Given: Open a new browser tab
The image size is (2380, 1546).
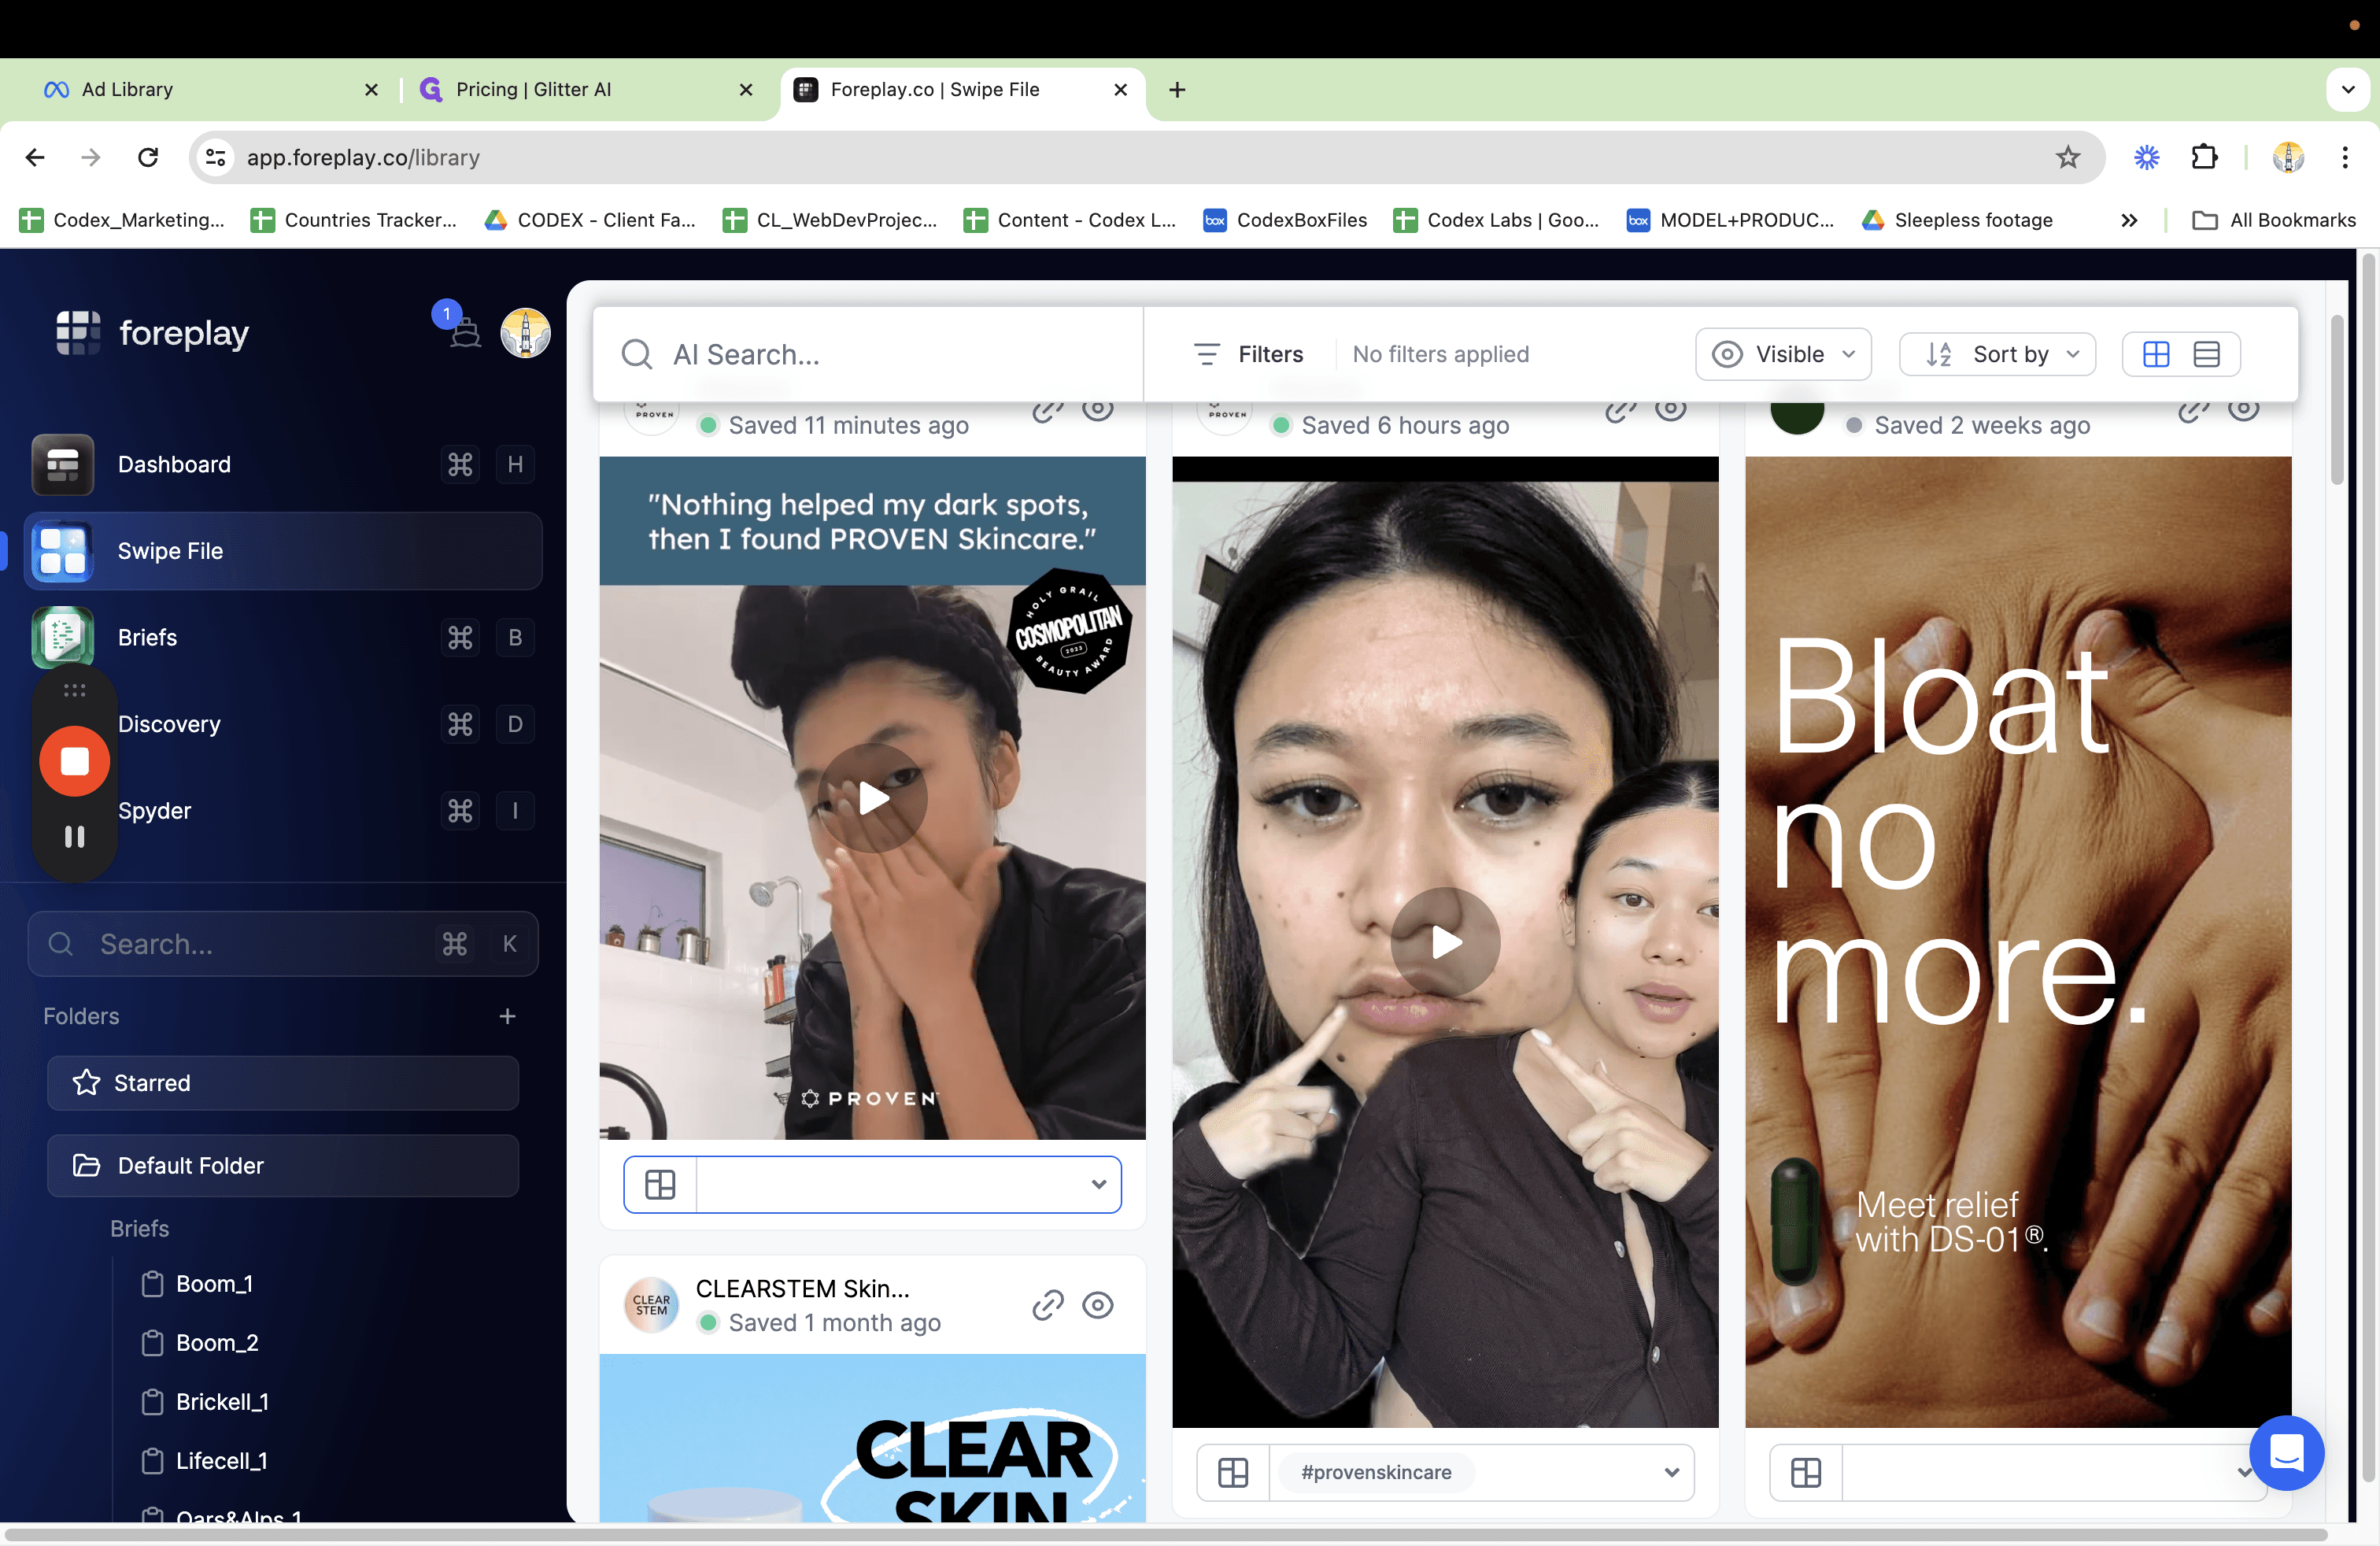Looking at the screenshot, I should (1177, 90).
